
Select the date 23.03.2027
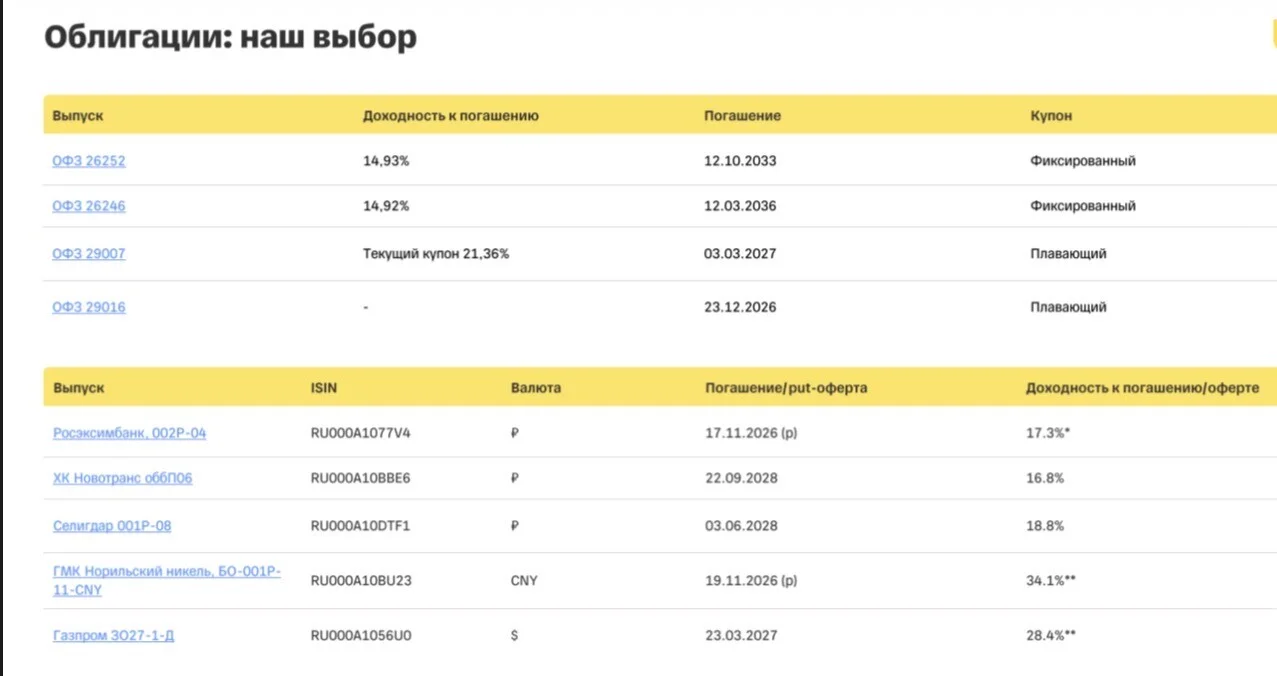741,635
